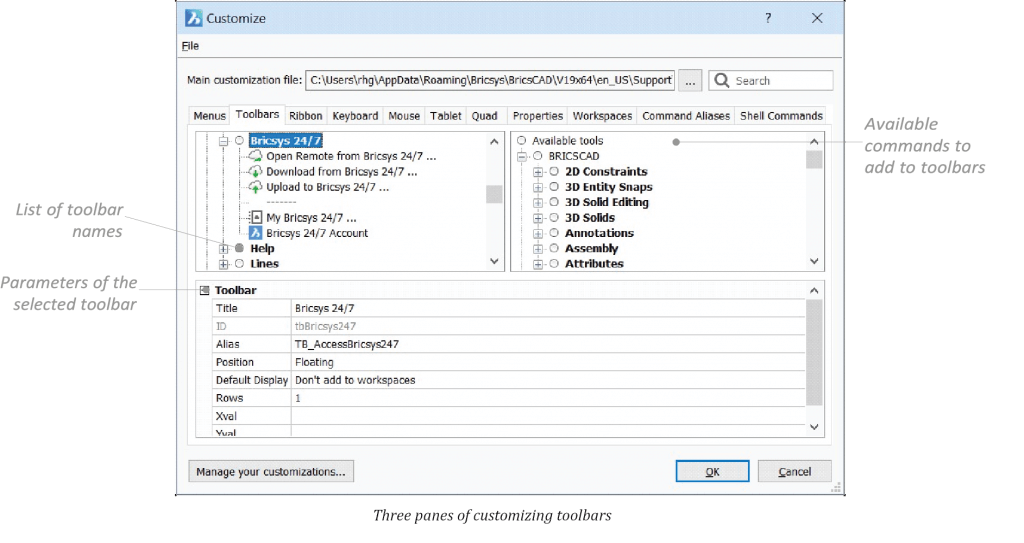This screenshot has height=543, width=1024.
Task: Click the Open Remote from Bricsys 24/7 cloud icon
Action: pos(255,156)
